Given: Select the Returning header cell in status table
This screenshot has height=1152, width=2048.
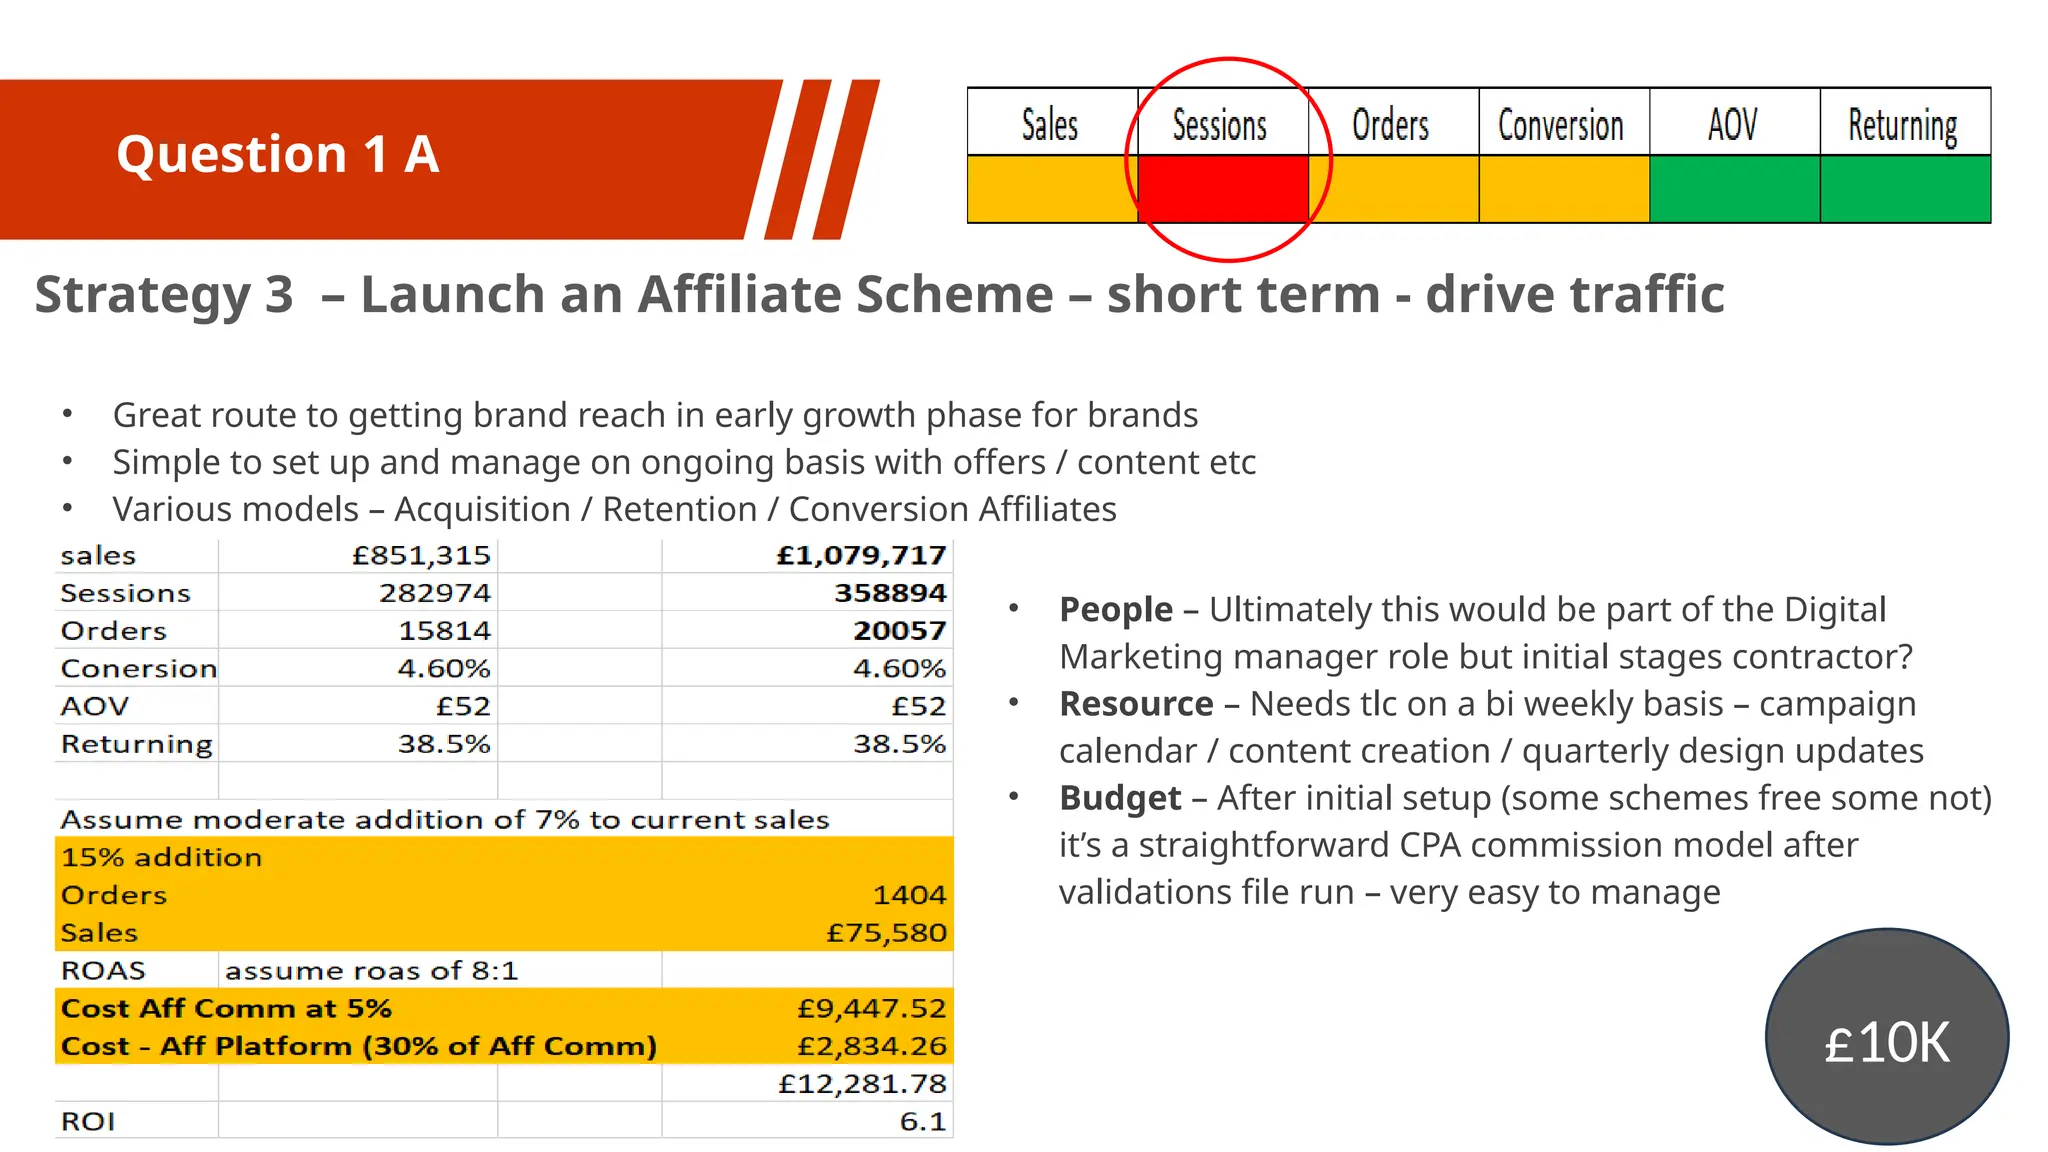Looking at the screenshot, I should 1905,122.
